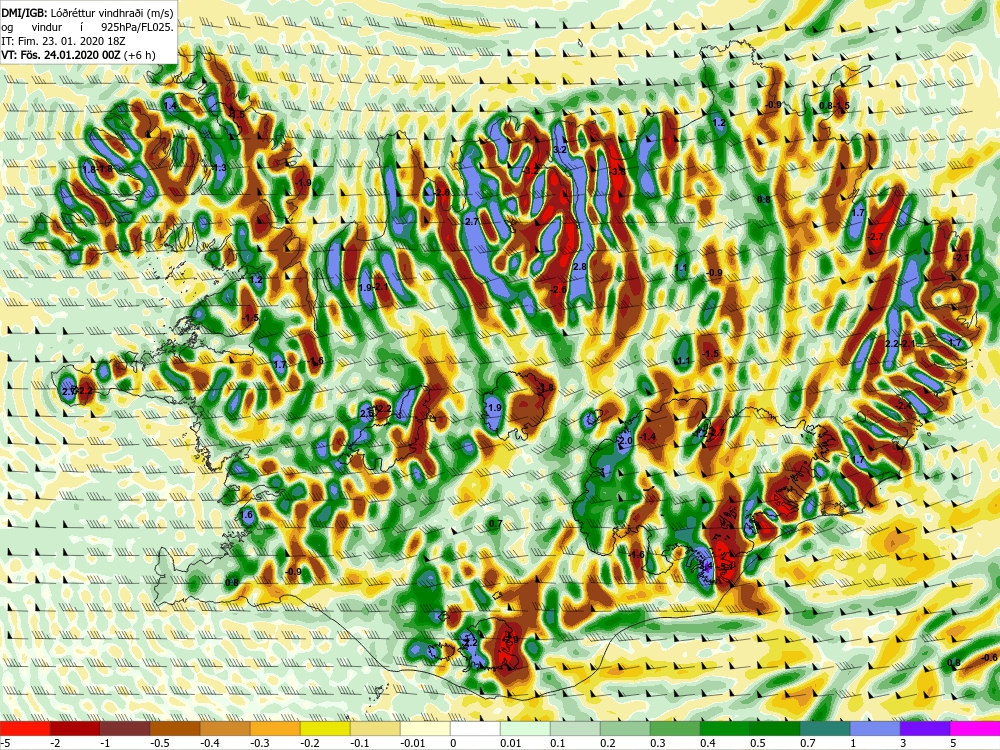Click the bright yellow legend swatch above -0.2
This screenshot has height=750, width=1000.
point(325,728)
